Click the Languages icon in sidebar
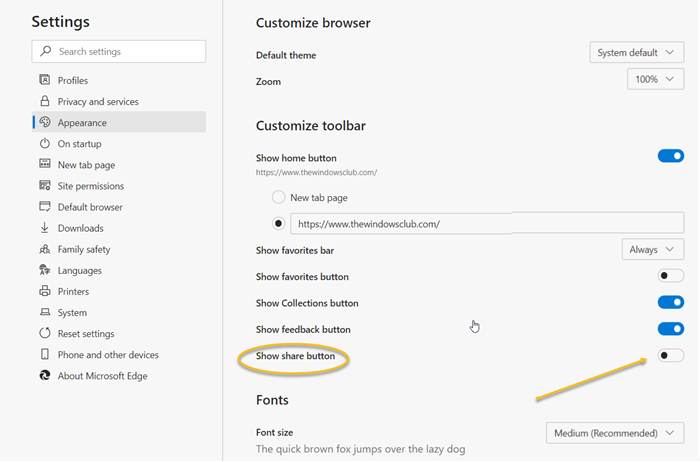The height and width of the screenshot is (462, 700). [x=45, y=270]
